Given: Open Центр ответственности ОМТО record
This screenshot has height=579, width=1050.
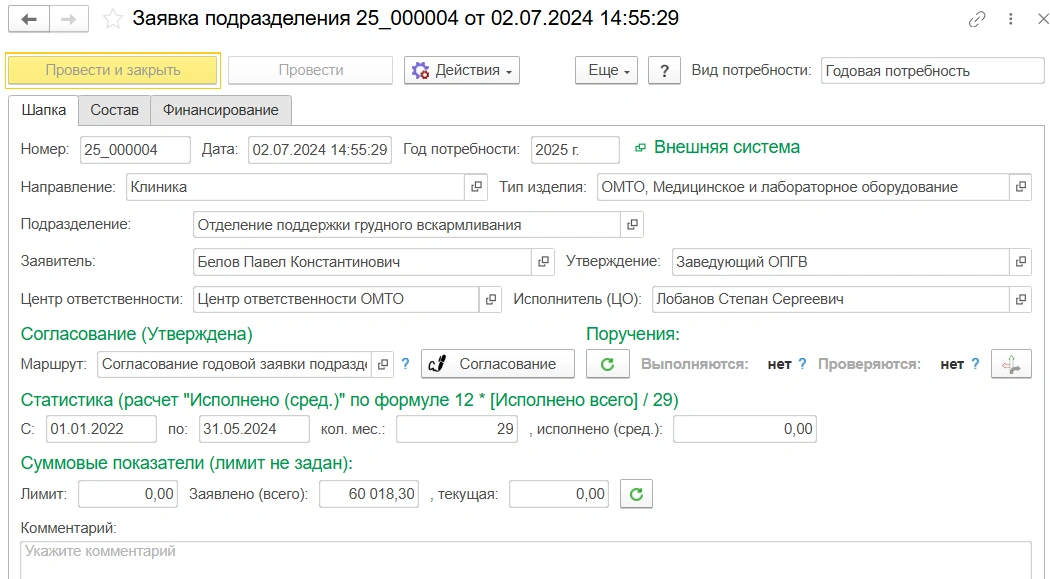Looking at the screenshot, I should [491, 299].
